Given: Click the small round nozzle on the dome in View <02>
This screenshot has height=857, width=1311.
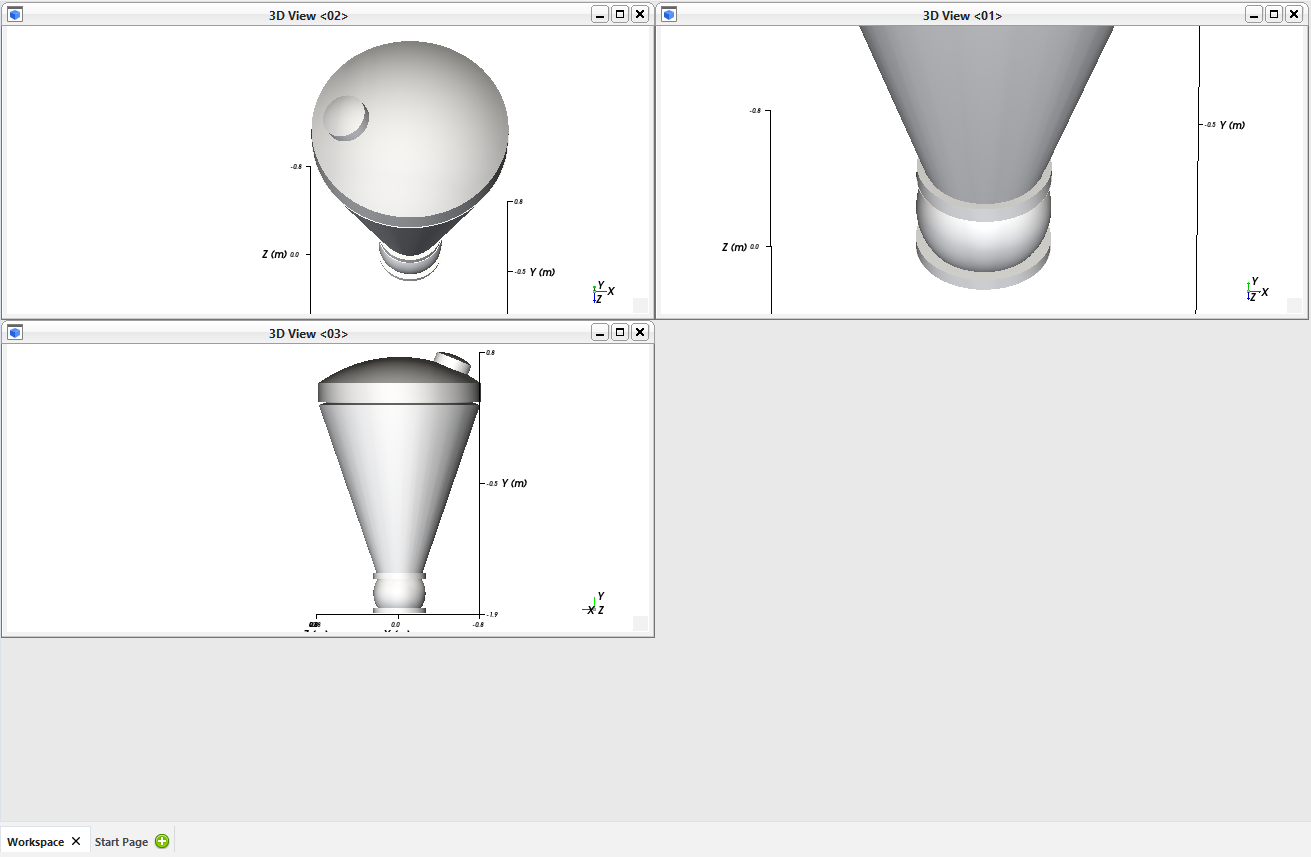Looking at the screenshot, I should (x=347, y=117).
